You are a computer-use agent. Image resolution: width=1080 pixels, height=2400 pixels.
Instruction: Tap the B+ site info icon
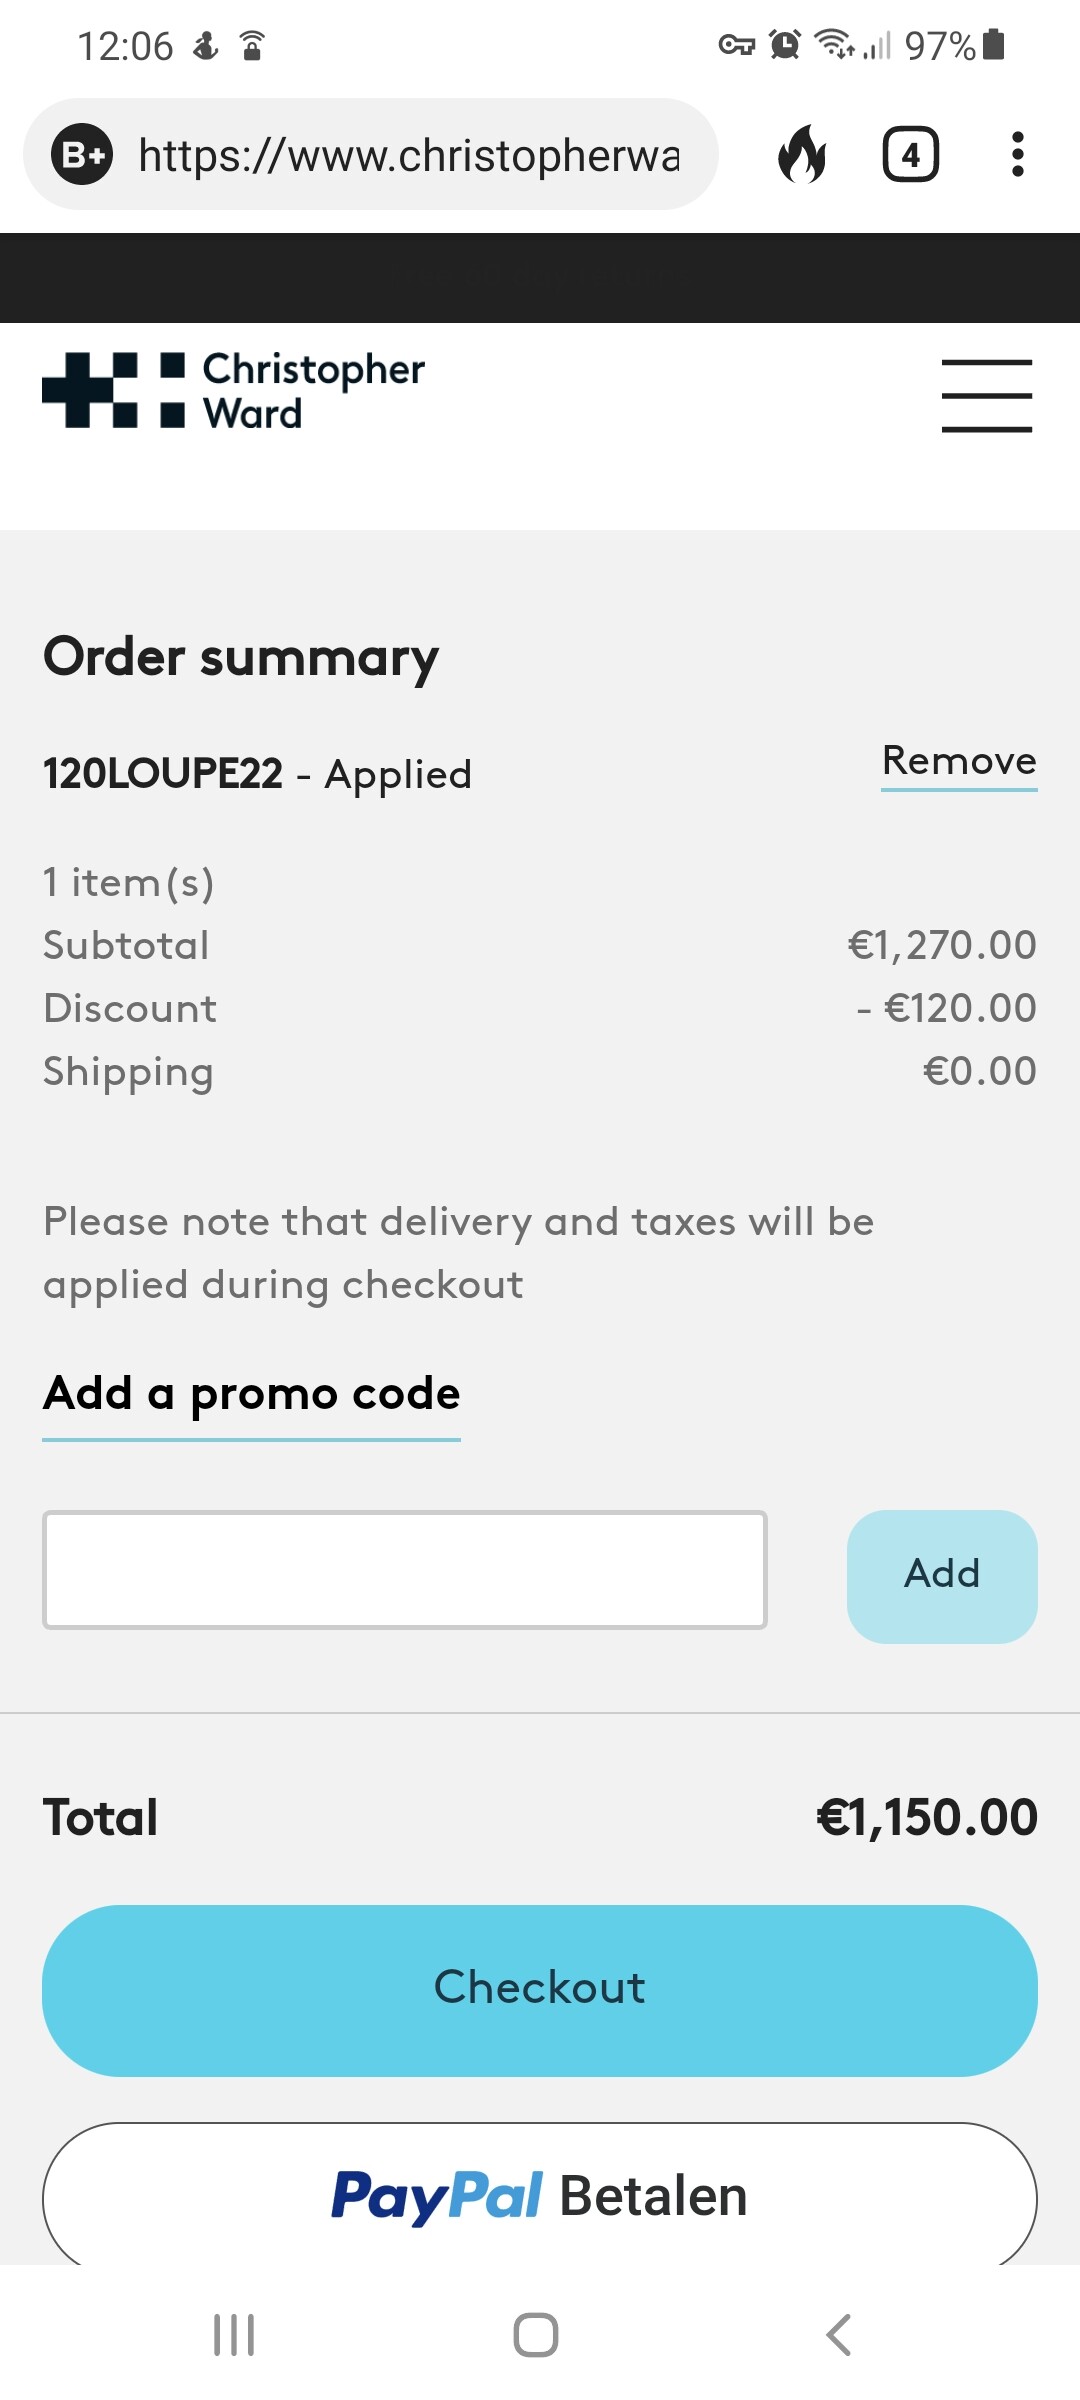(x=82, y=154)
